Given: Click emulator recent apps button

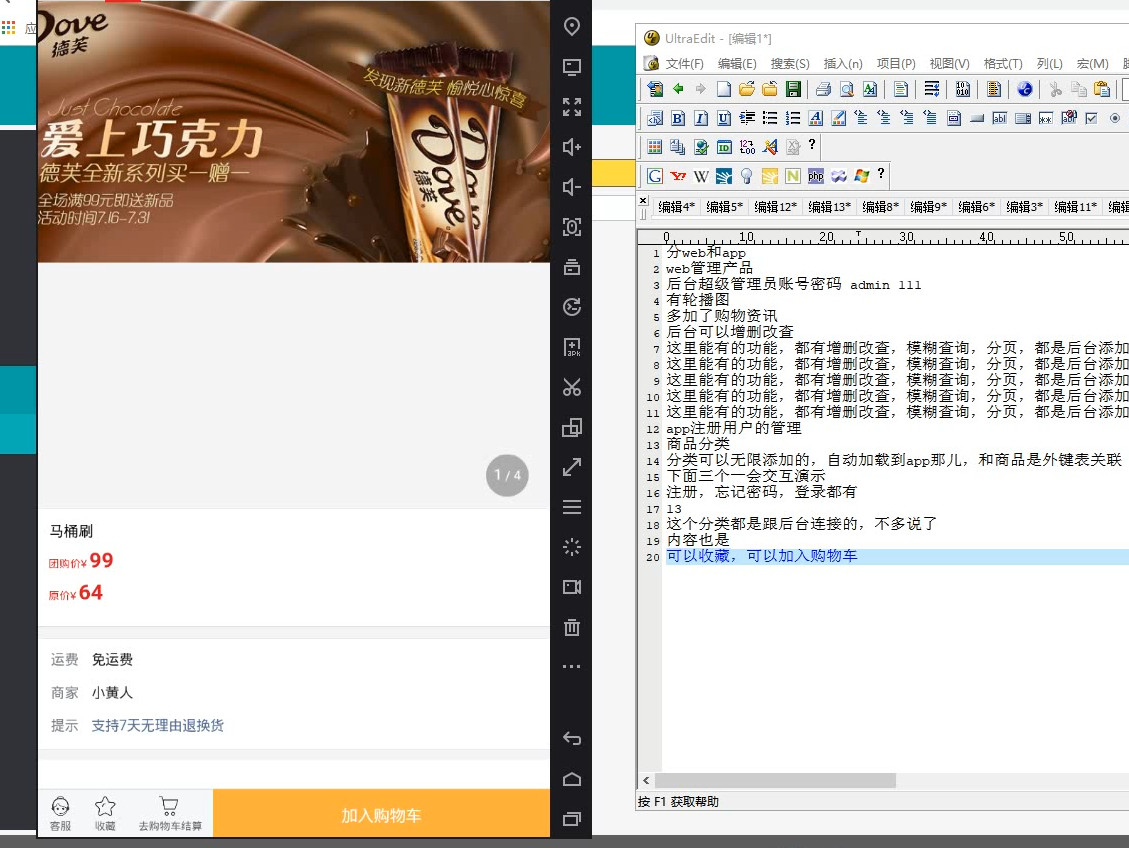Looking at the screenshot, I should 572,818.
